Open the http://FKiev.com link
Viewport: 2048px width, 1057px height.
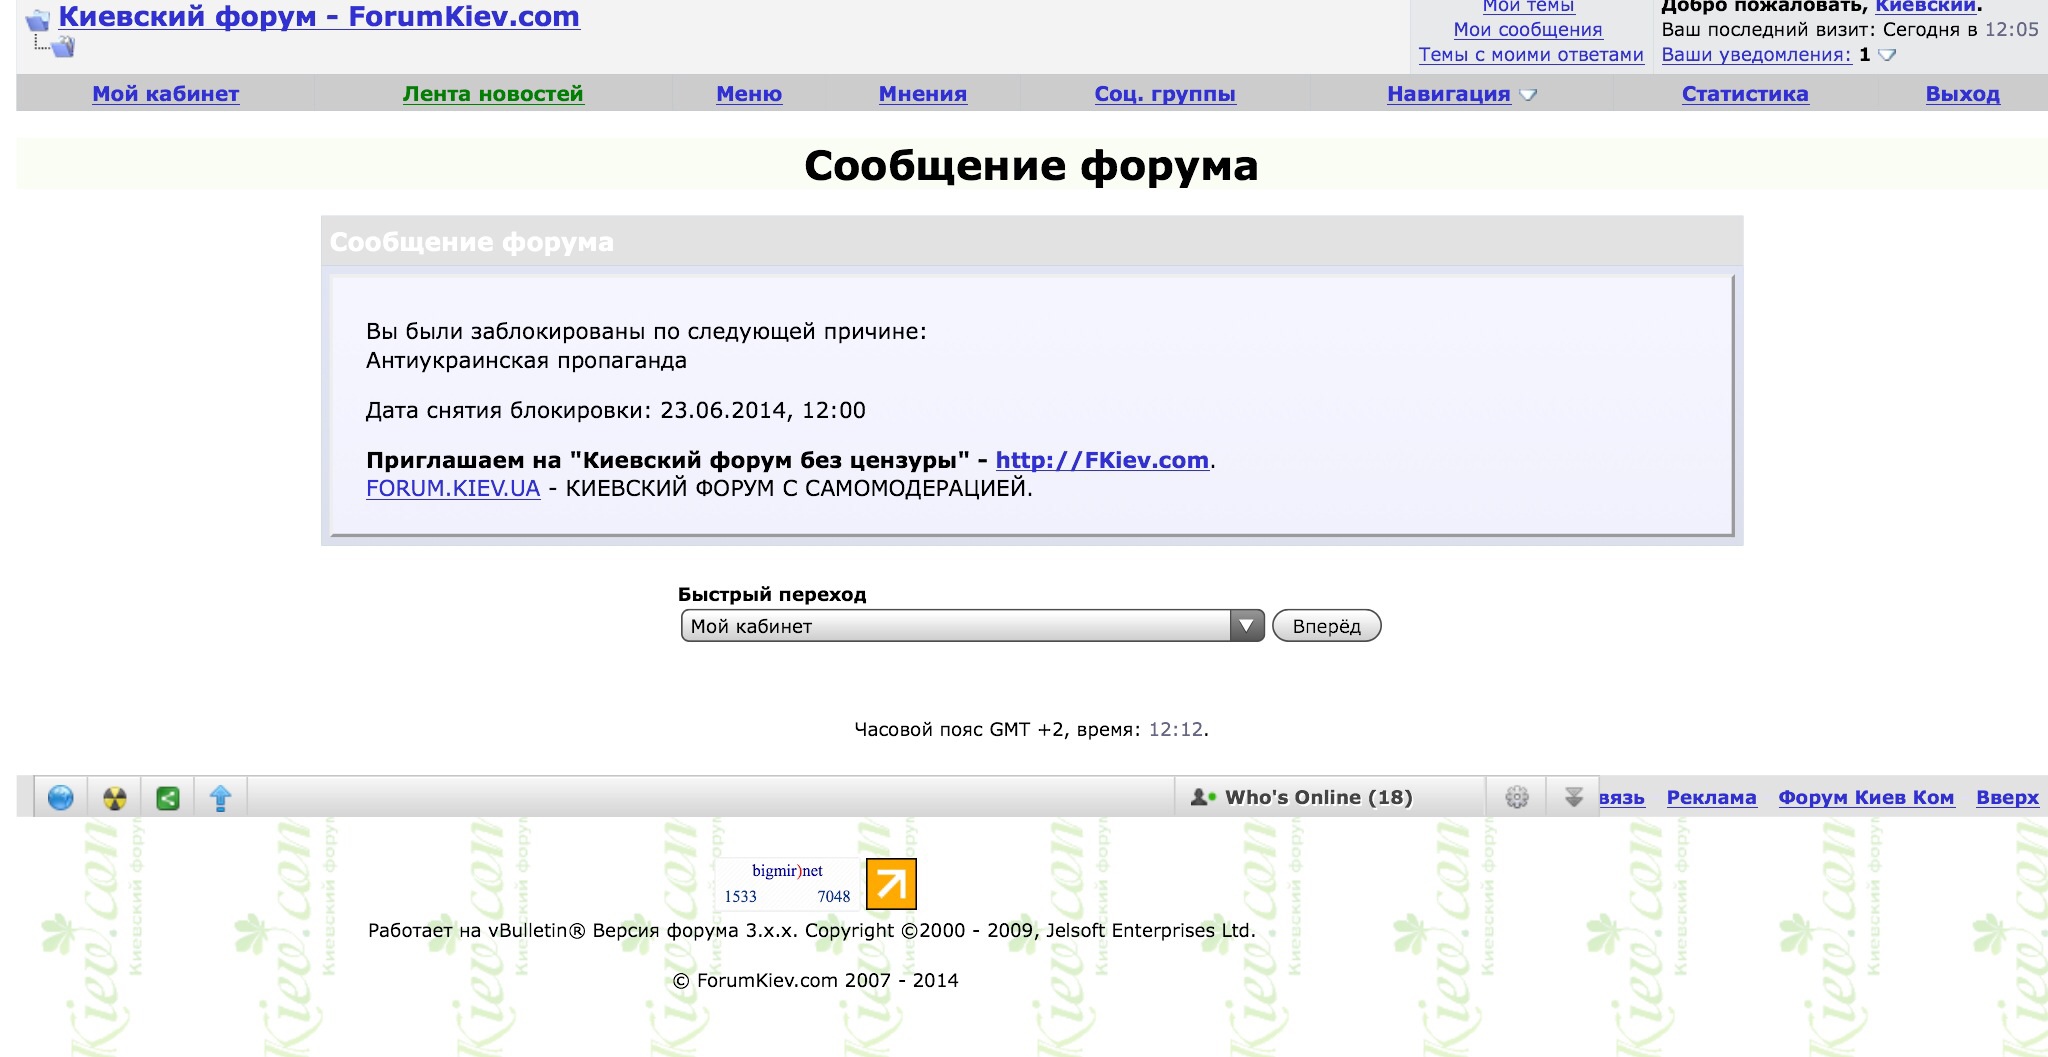pyautogui.click(x=1102, y=460)
